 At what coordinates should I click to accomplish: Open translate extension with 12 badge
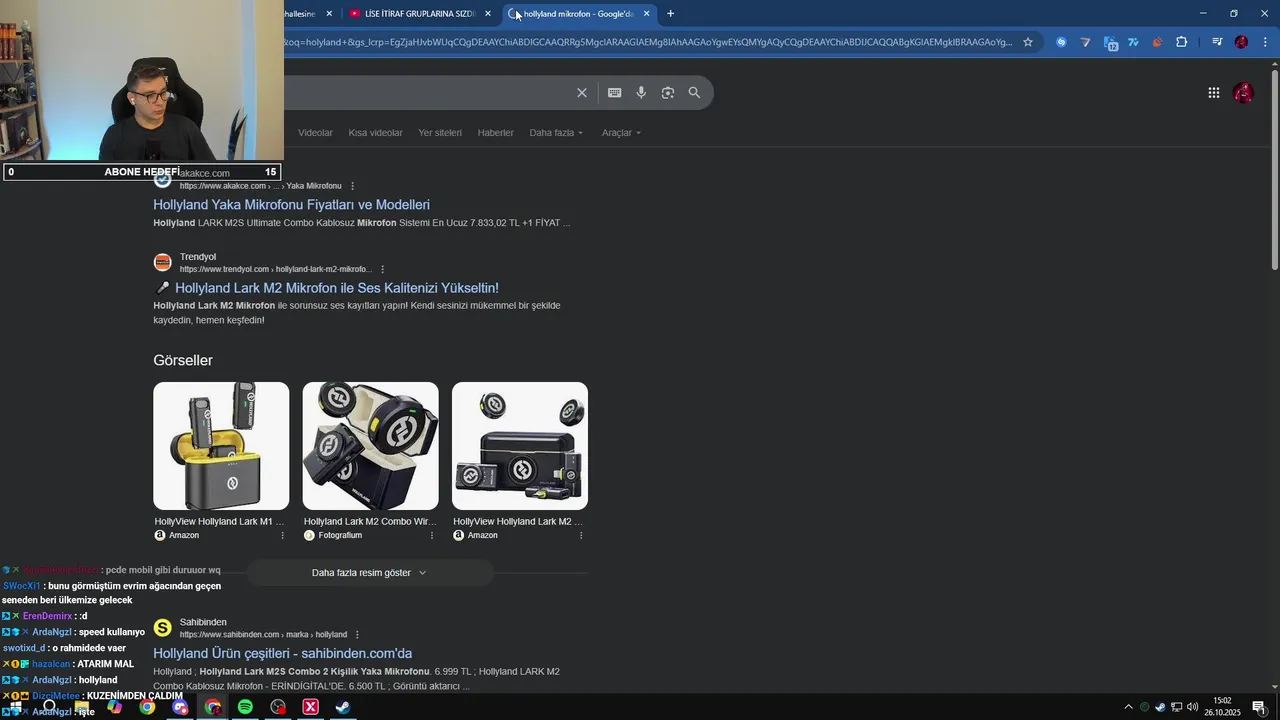coord(1110,42)
